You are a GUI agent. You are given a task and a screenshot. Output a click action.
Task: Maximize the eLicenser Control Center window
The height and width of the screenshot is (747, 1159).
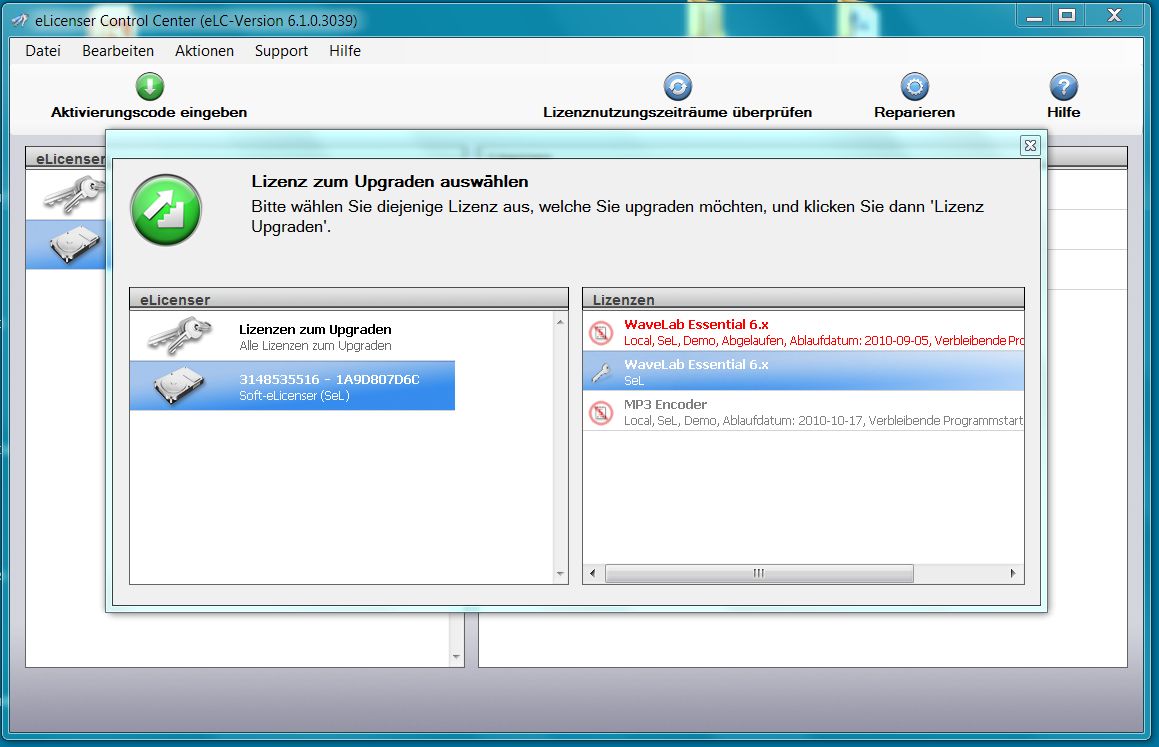1067,16
